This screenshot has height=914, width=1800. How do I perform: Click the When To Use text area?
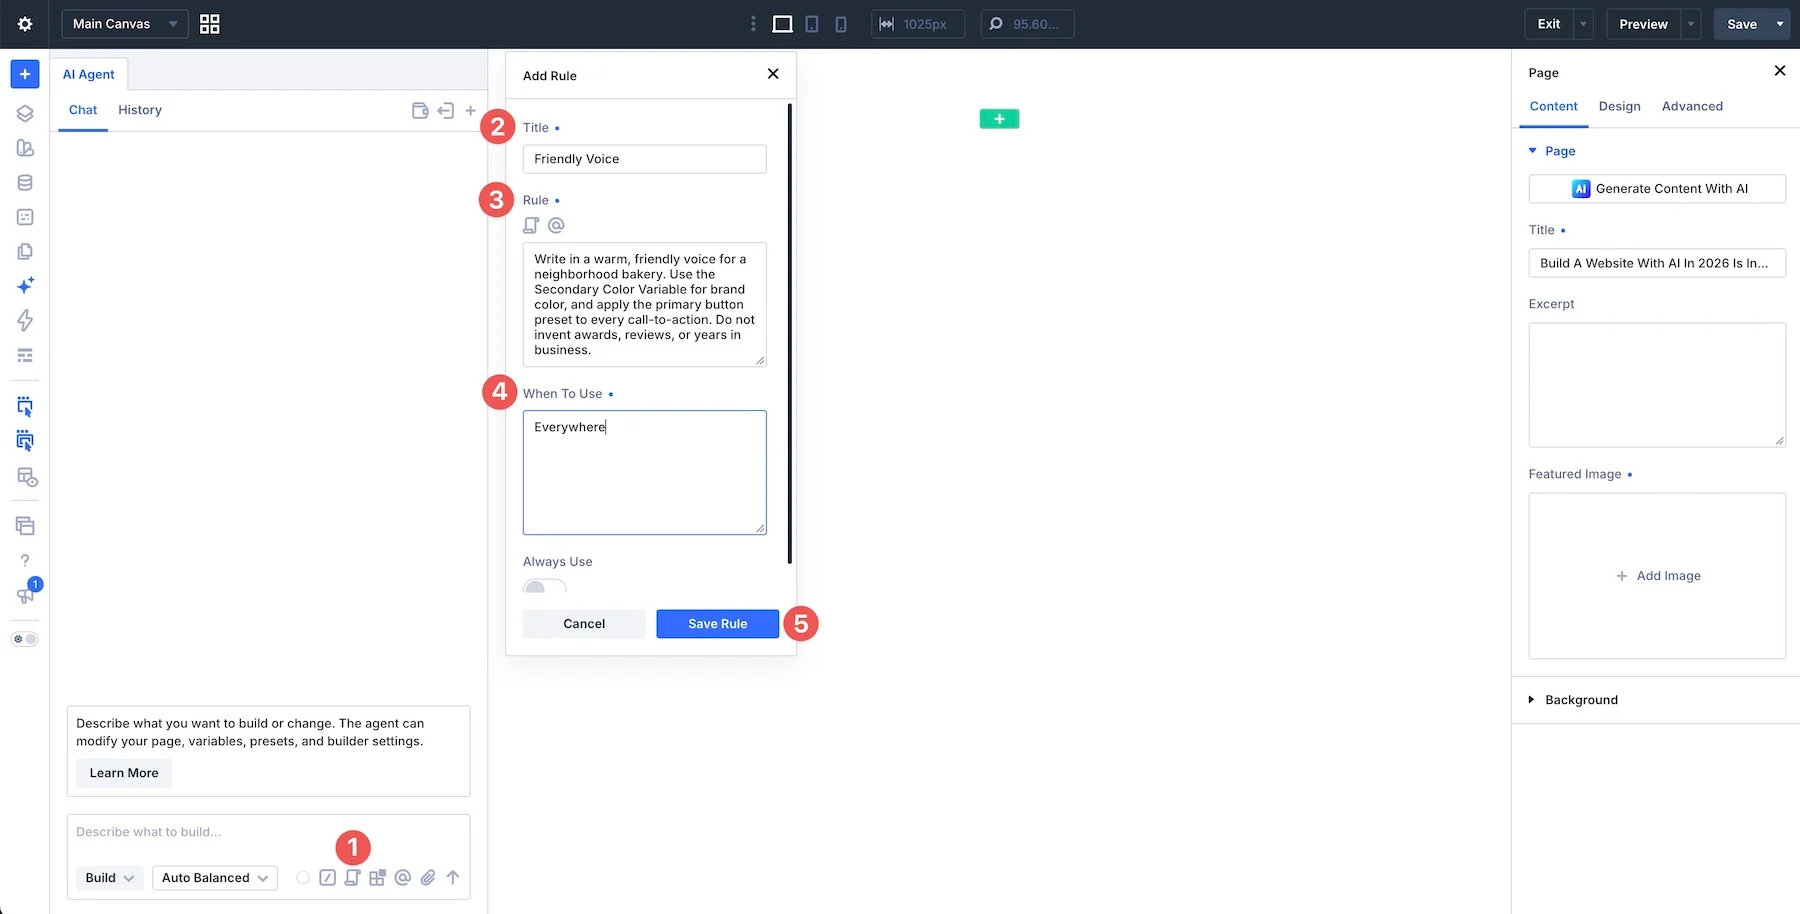pyautogui.click(x=644, y=472)
